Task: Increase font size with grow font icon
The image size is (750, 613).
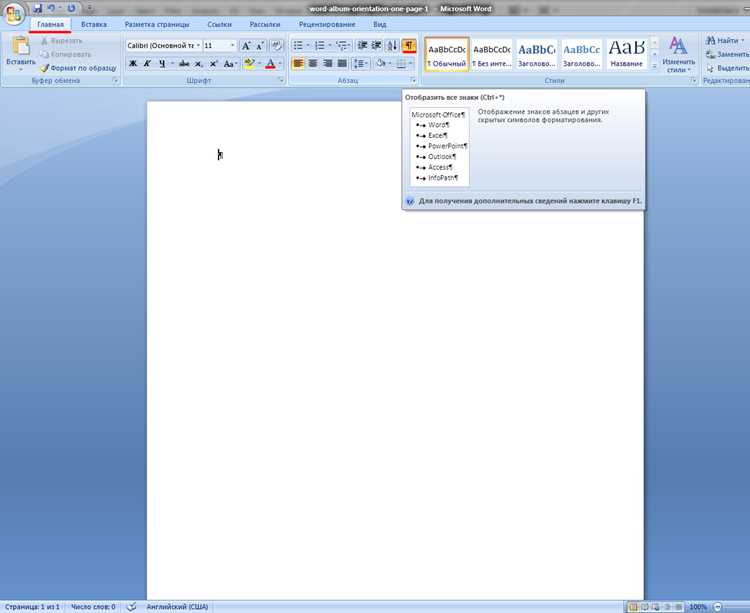Action: [x=246, y=46]
